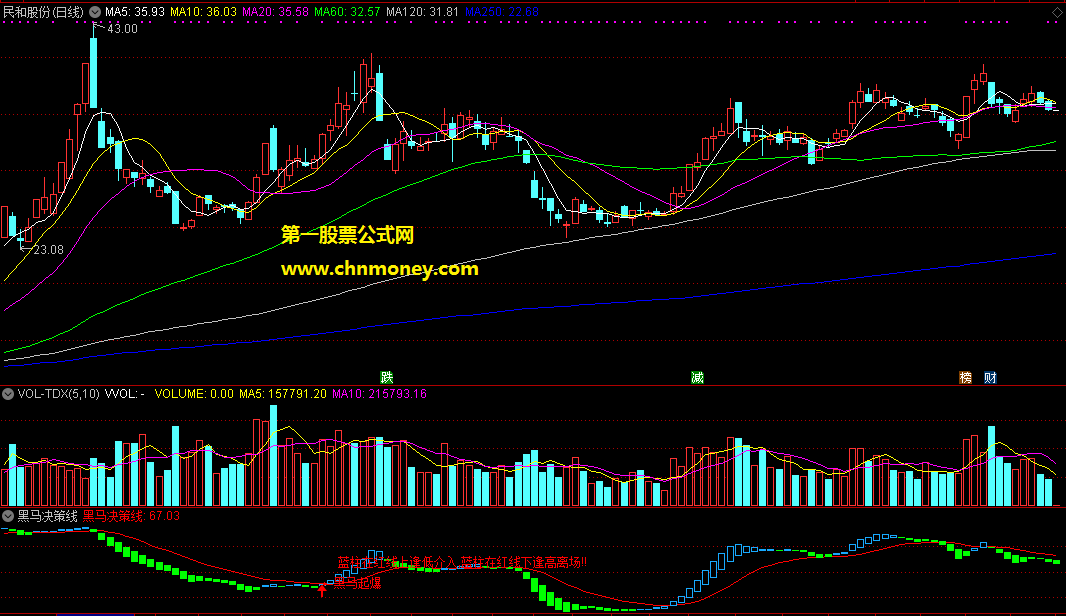This screenshot has width=1066, height=616.
Task: Click the VOLUME: 0.00 readout
Action: pos(194,394)
